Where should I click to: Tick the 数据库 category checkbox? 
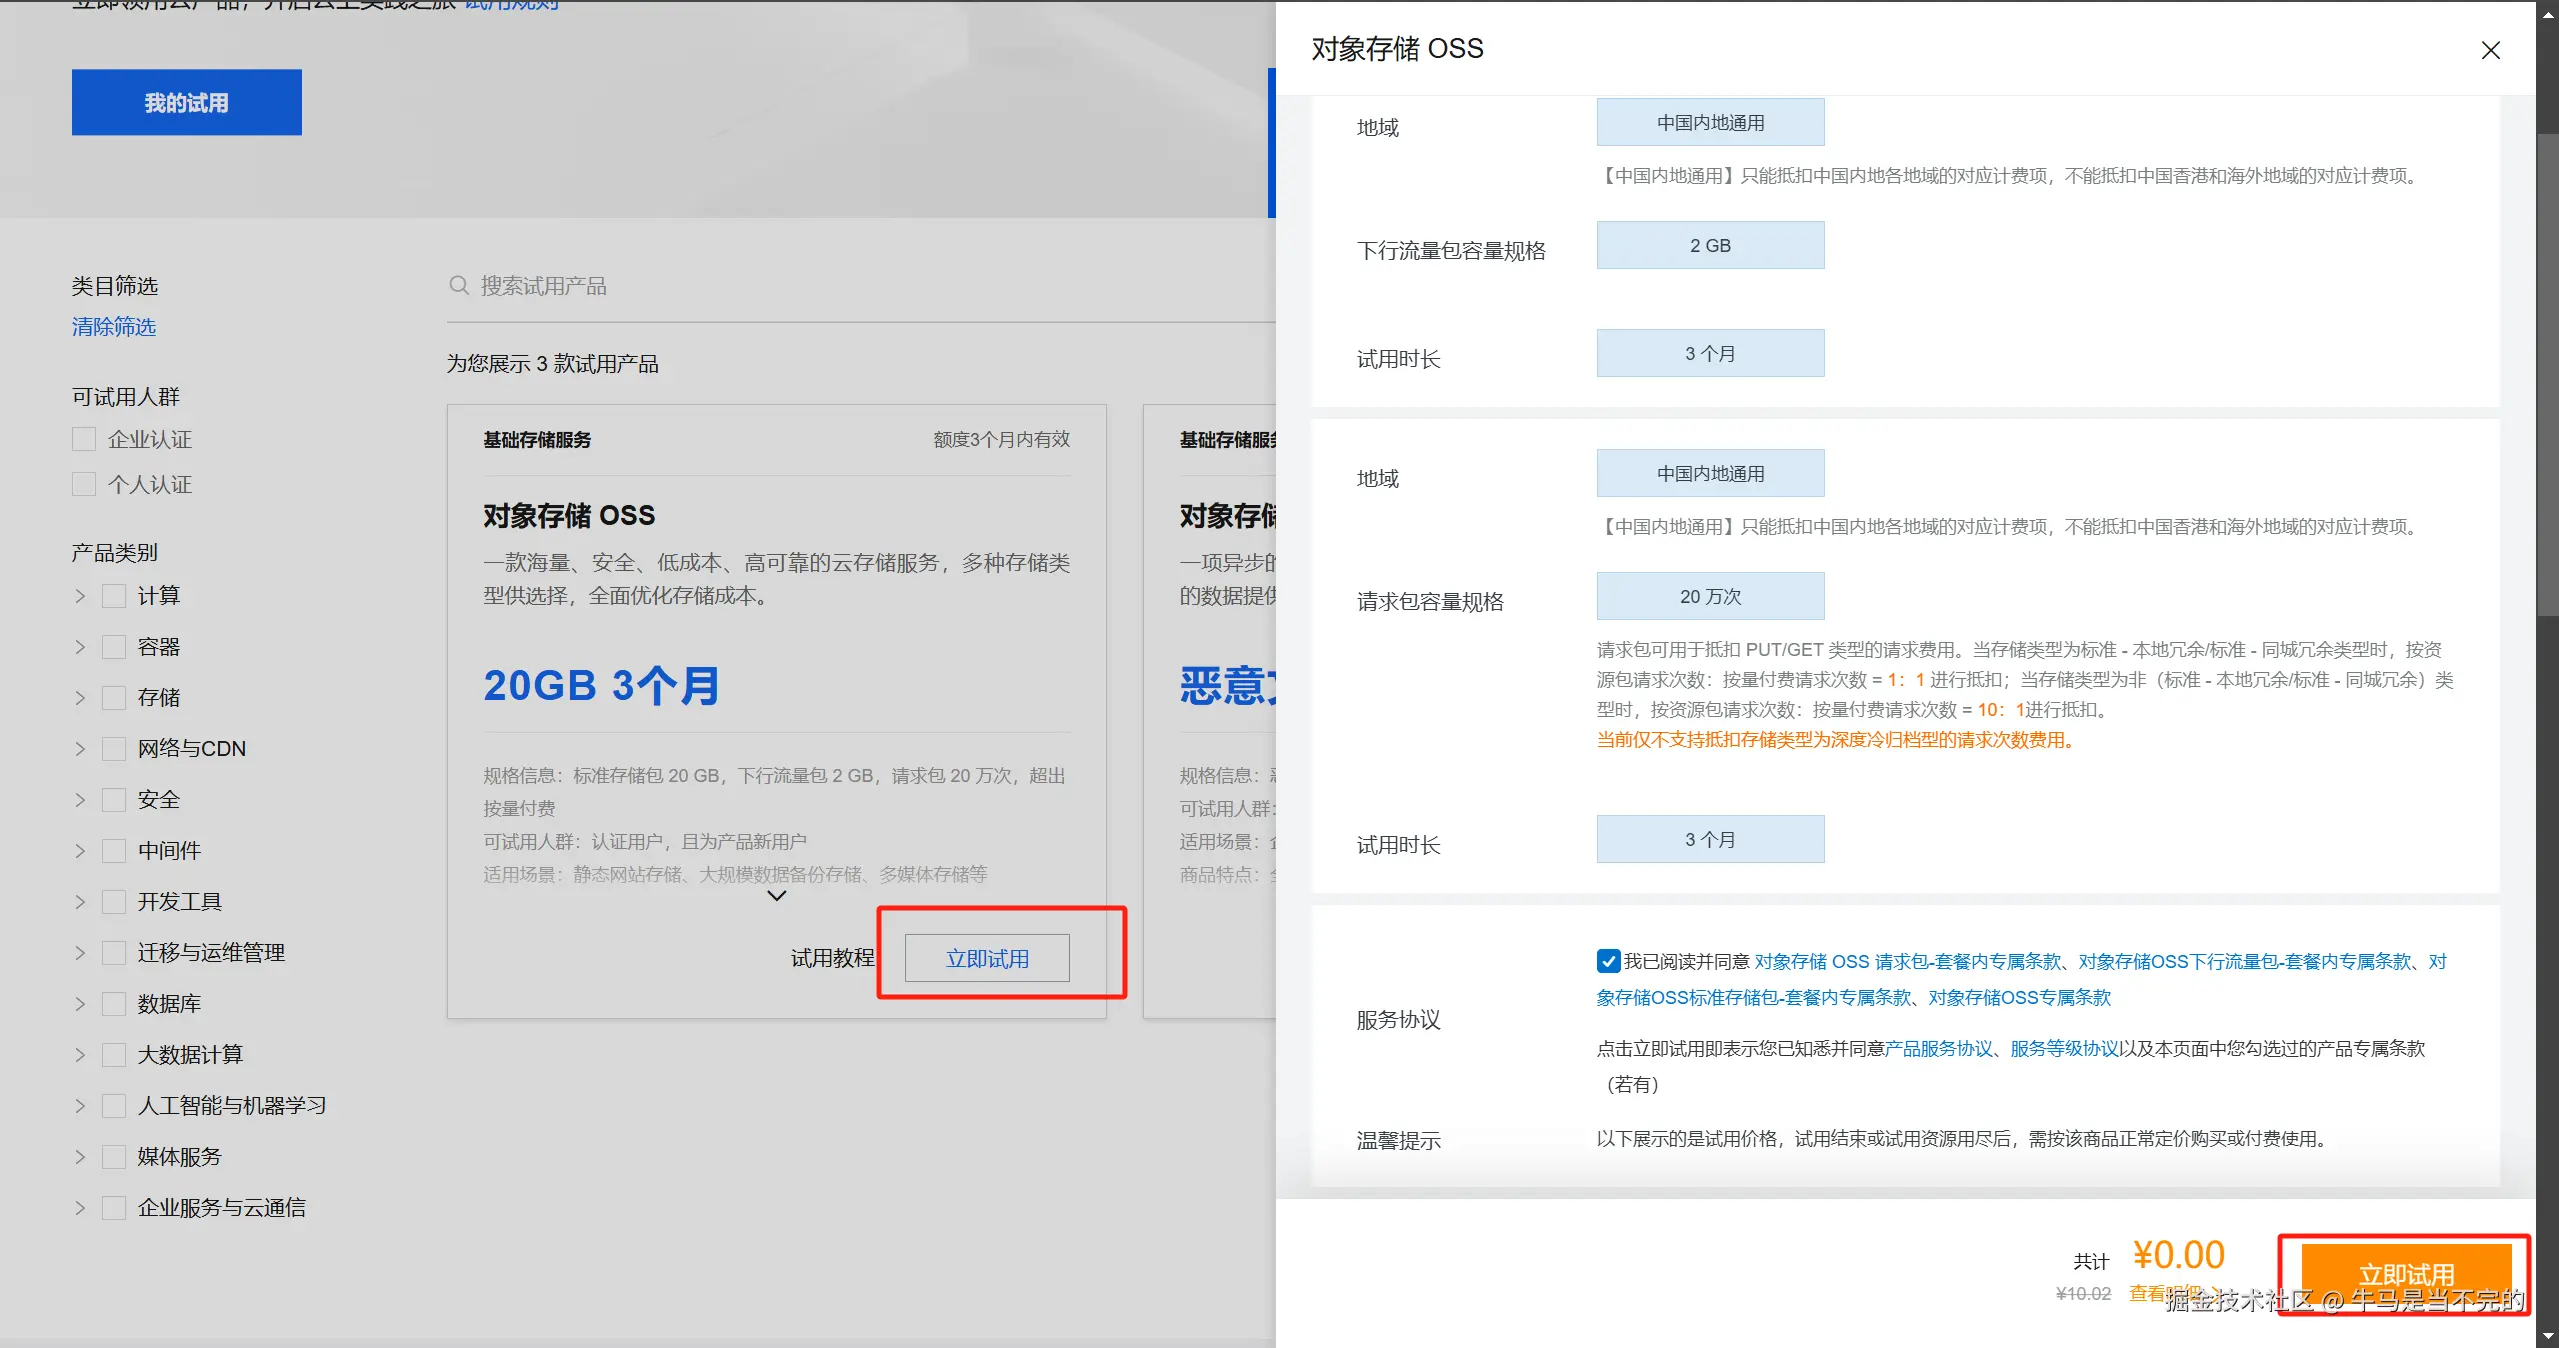pos(114,1004)
